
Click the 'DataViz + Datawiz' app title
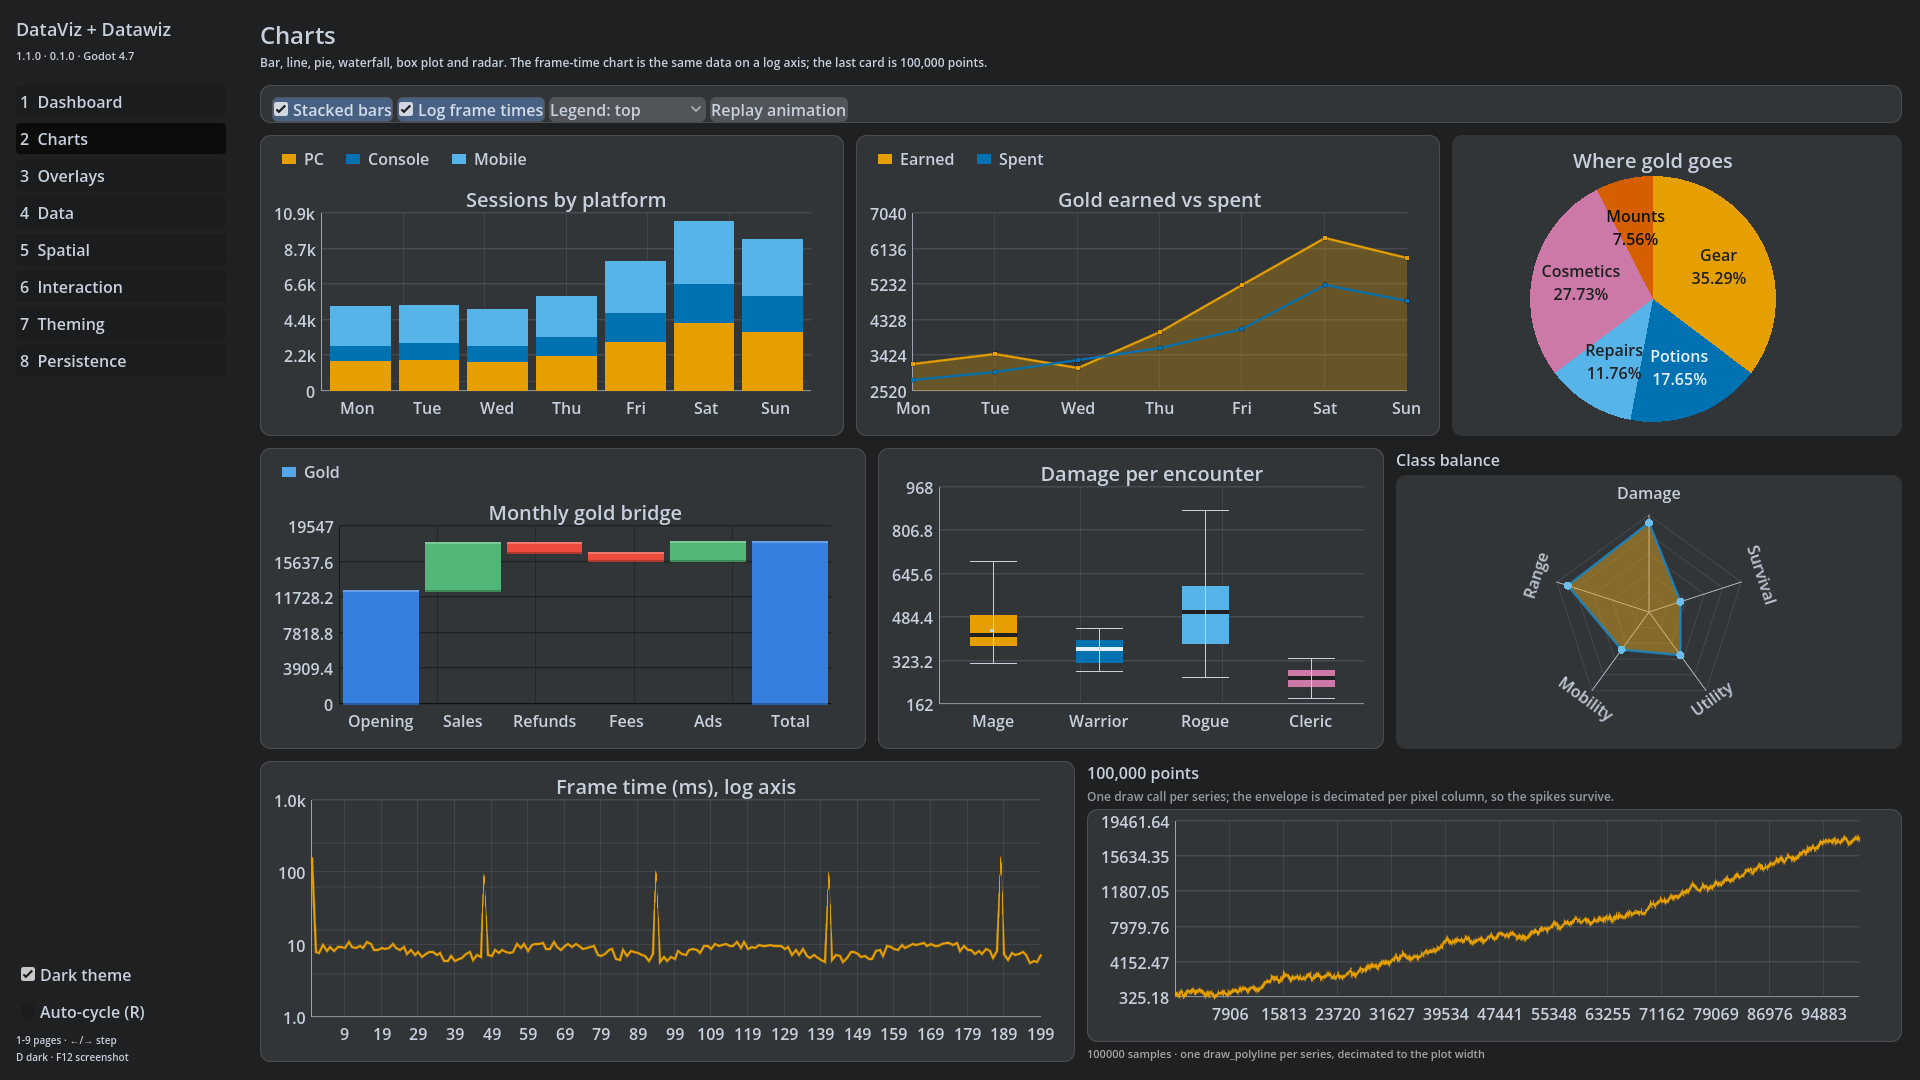[x=94, y=30]
